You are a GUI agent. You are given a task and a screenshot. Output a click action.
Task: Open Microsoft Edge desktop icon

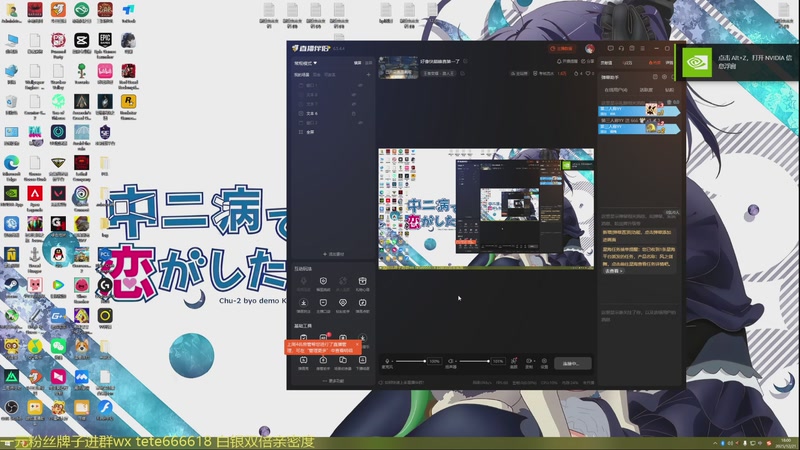coord(11,168)
